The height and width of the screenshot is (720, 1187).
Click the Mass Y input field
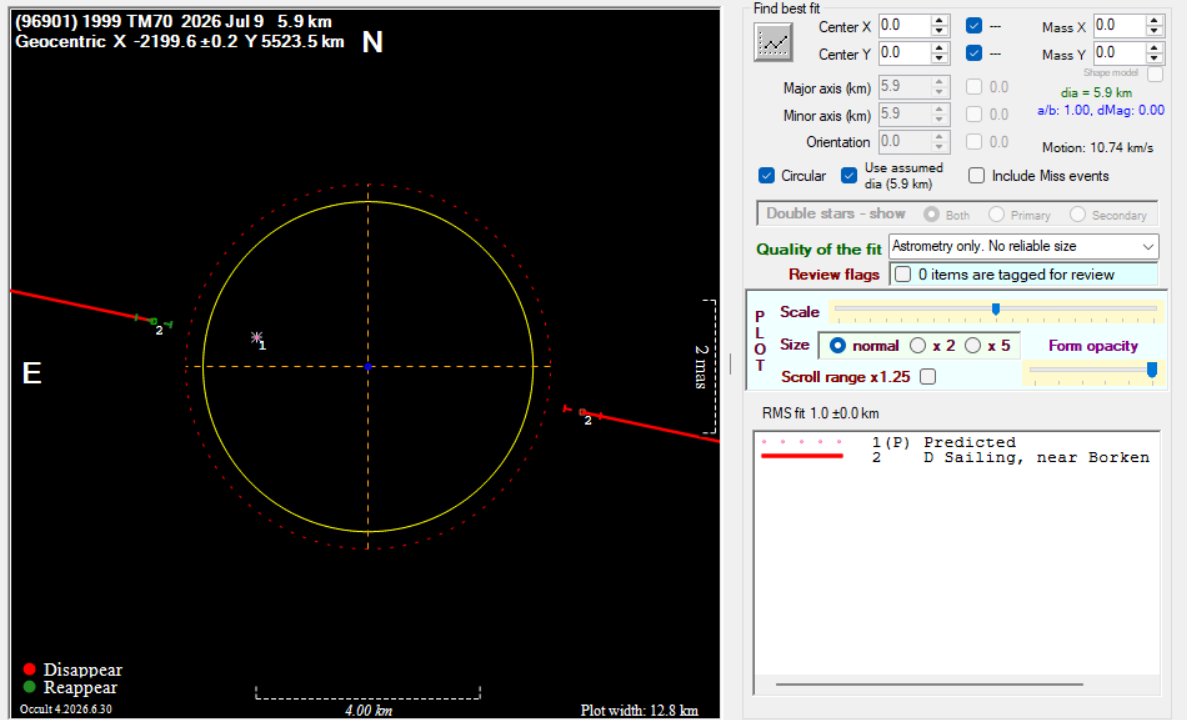click(1120, 53)
